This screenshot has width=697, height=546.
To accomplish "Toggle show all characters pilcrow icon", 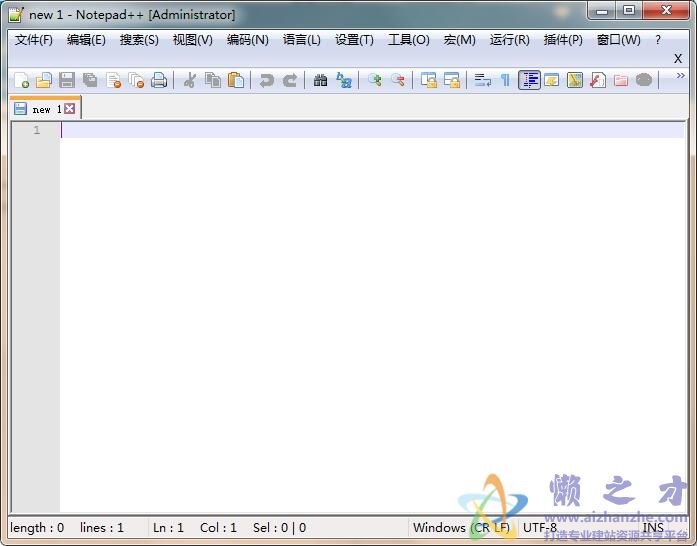I will [x=505, y=80].
